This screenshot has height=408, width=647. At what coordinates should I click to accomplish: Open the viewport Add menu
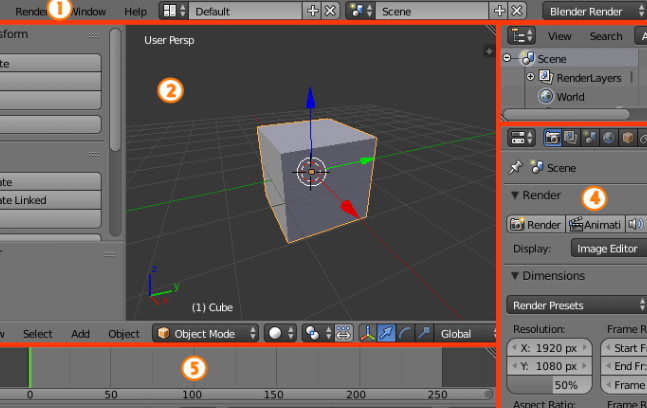point(80,334)
